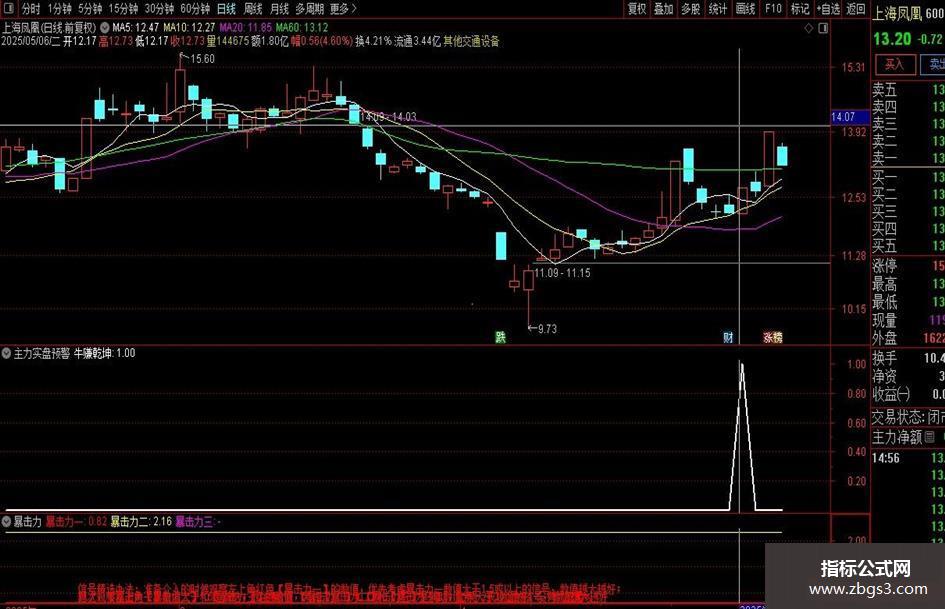Click the 其他交通设备 industry link

point(471,42)
